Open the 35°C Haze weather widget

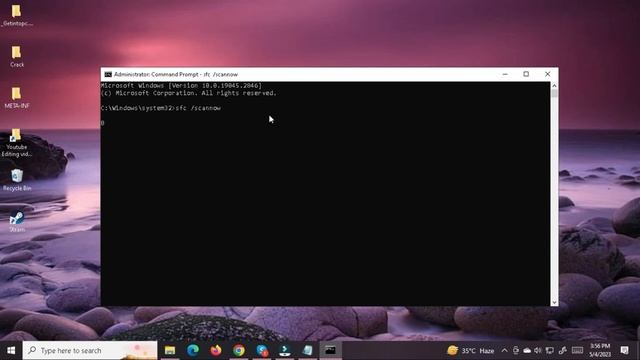point(471,350)
